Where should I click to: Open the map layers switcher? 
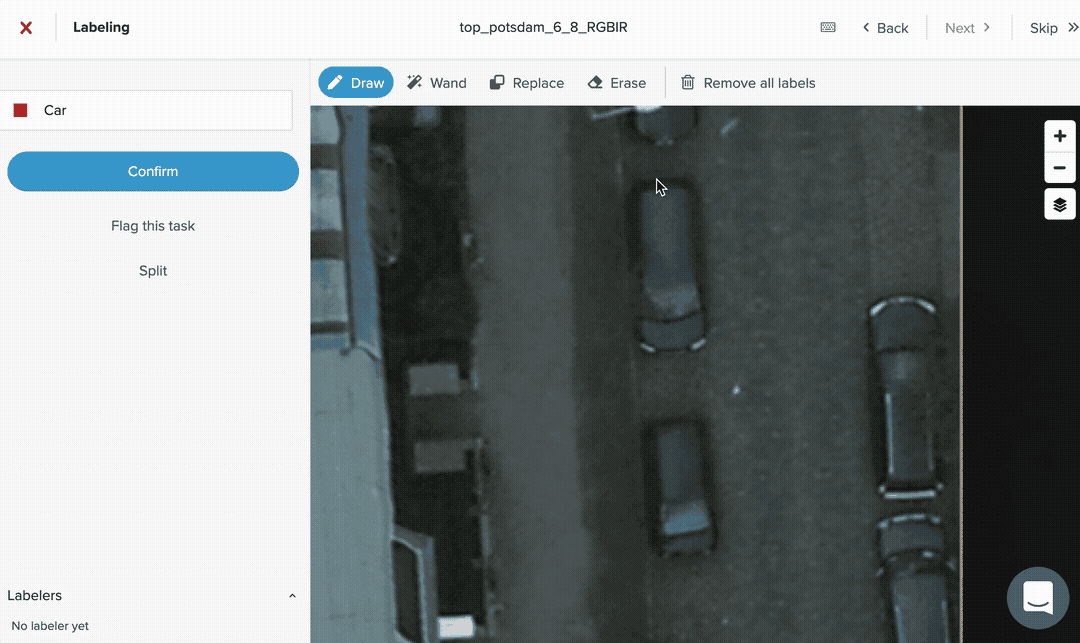click(1059, 205)
